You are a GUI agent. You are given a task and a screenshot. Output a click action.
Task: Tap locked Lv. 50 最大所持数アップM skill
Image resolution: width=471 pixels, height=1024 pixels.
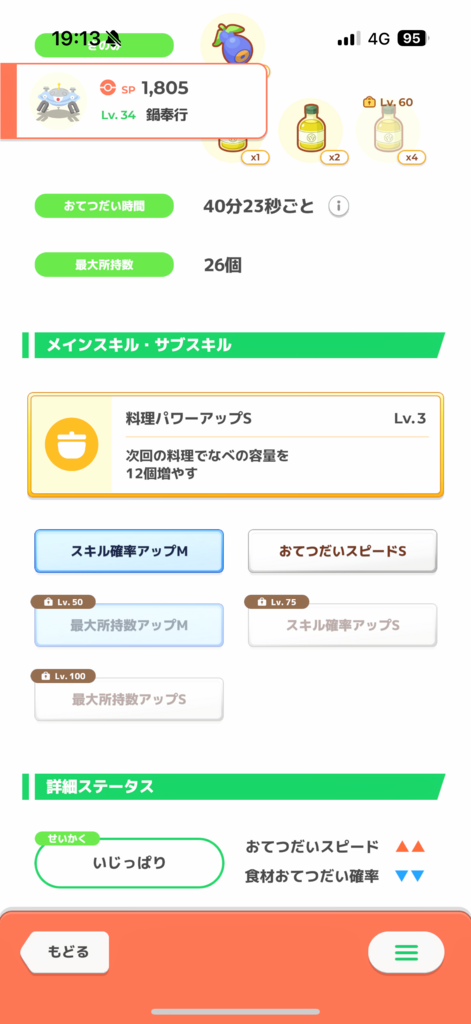[129, 625]
